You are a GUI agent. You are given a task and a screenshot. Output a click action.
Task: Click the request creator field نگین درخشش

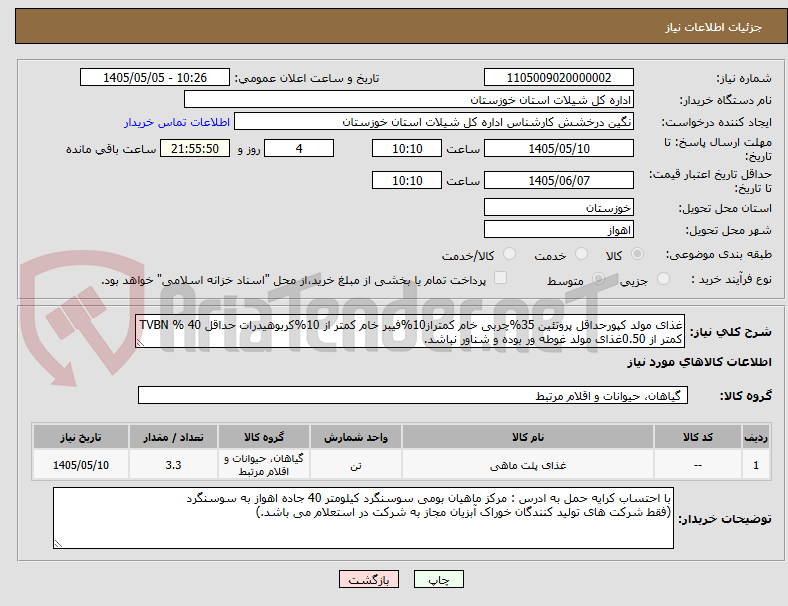point(434,122)
